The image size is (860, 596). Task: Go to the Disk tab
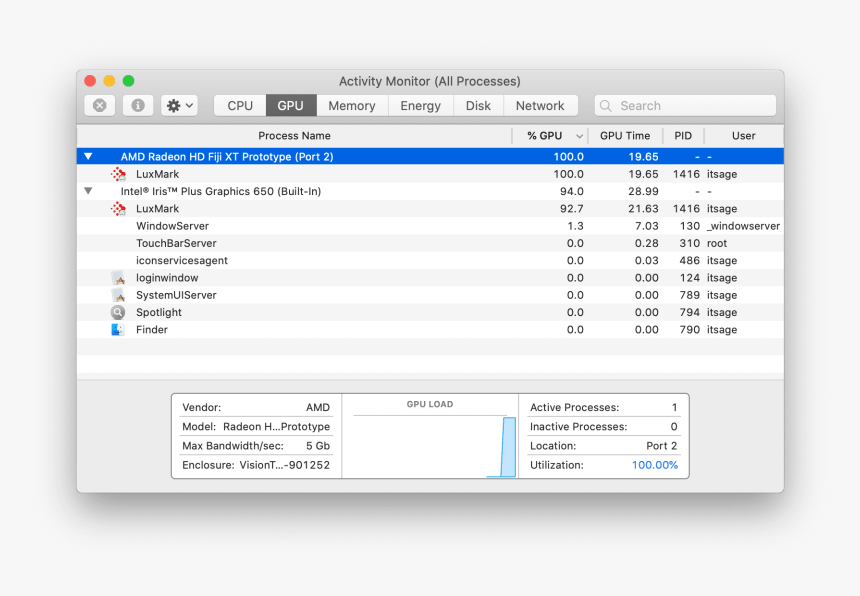click(x=478, y=105)
